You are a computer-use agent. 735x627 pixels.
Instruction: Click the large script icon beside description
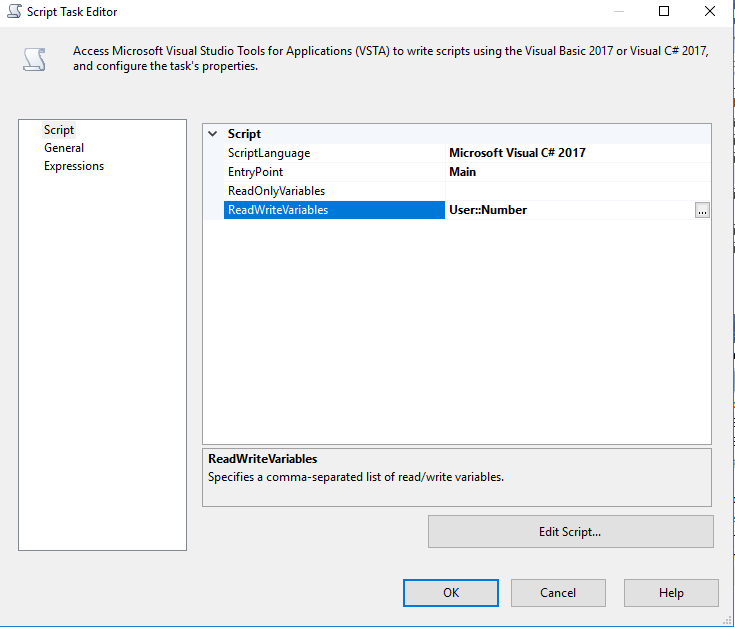click(34, 60)
